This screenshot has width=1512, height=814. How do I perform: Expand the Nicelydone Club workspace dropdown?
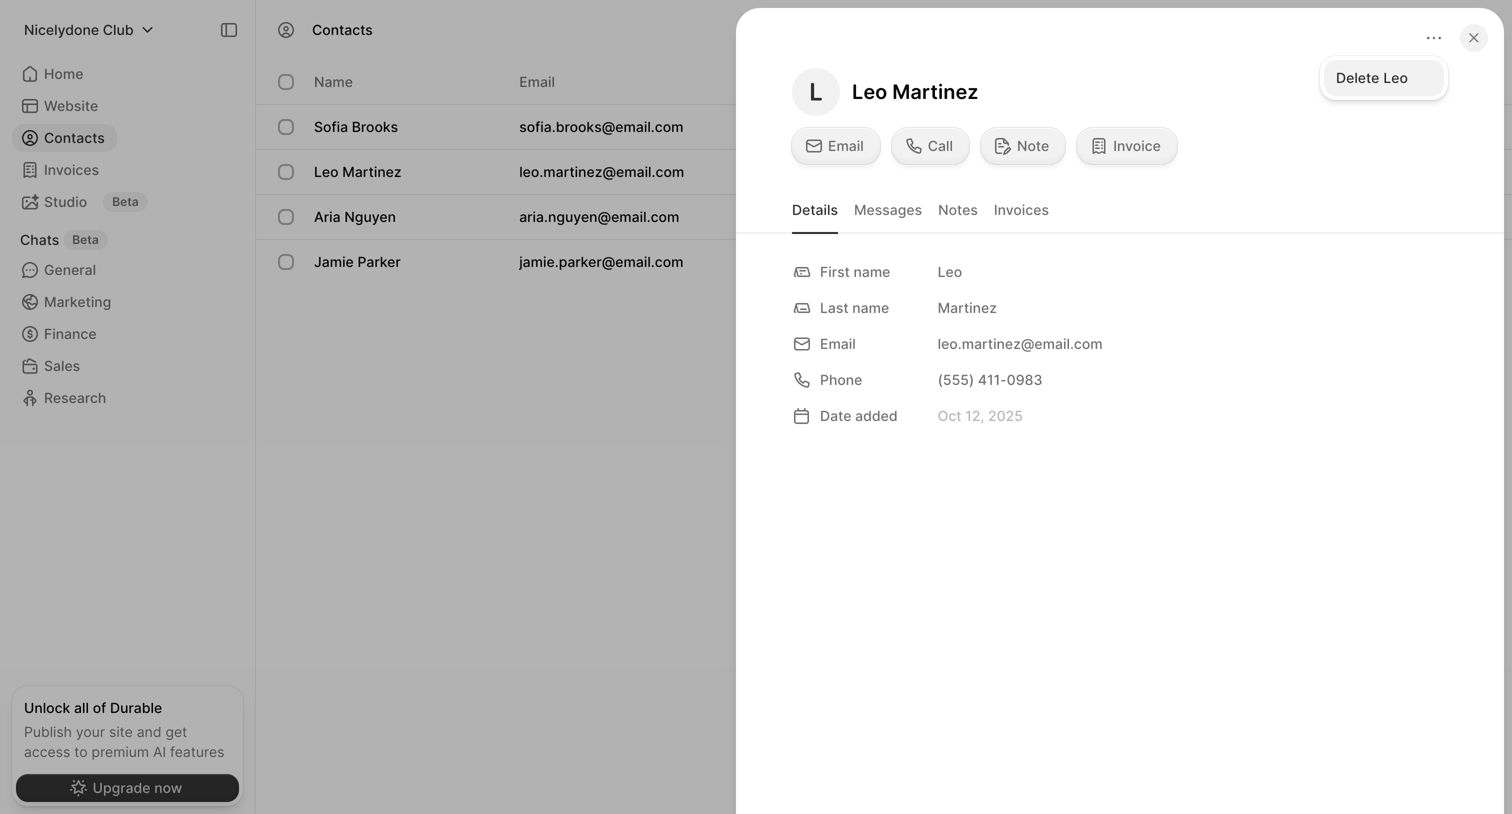89,30
